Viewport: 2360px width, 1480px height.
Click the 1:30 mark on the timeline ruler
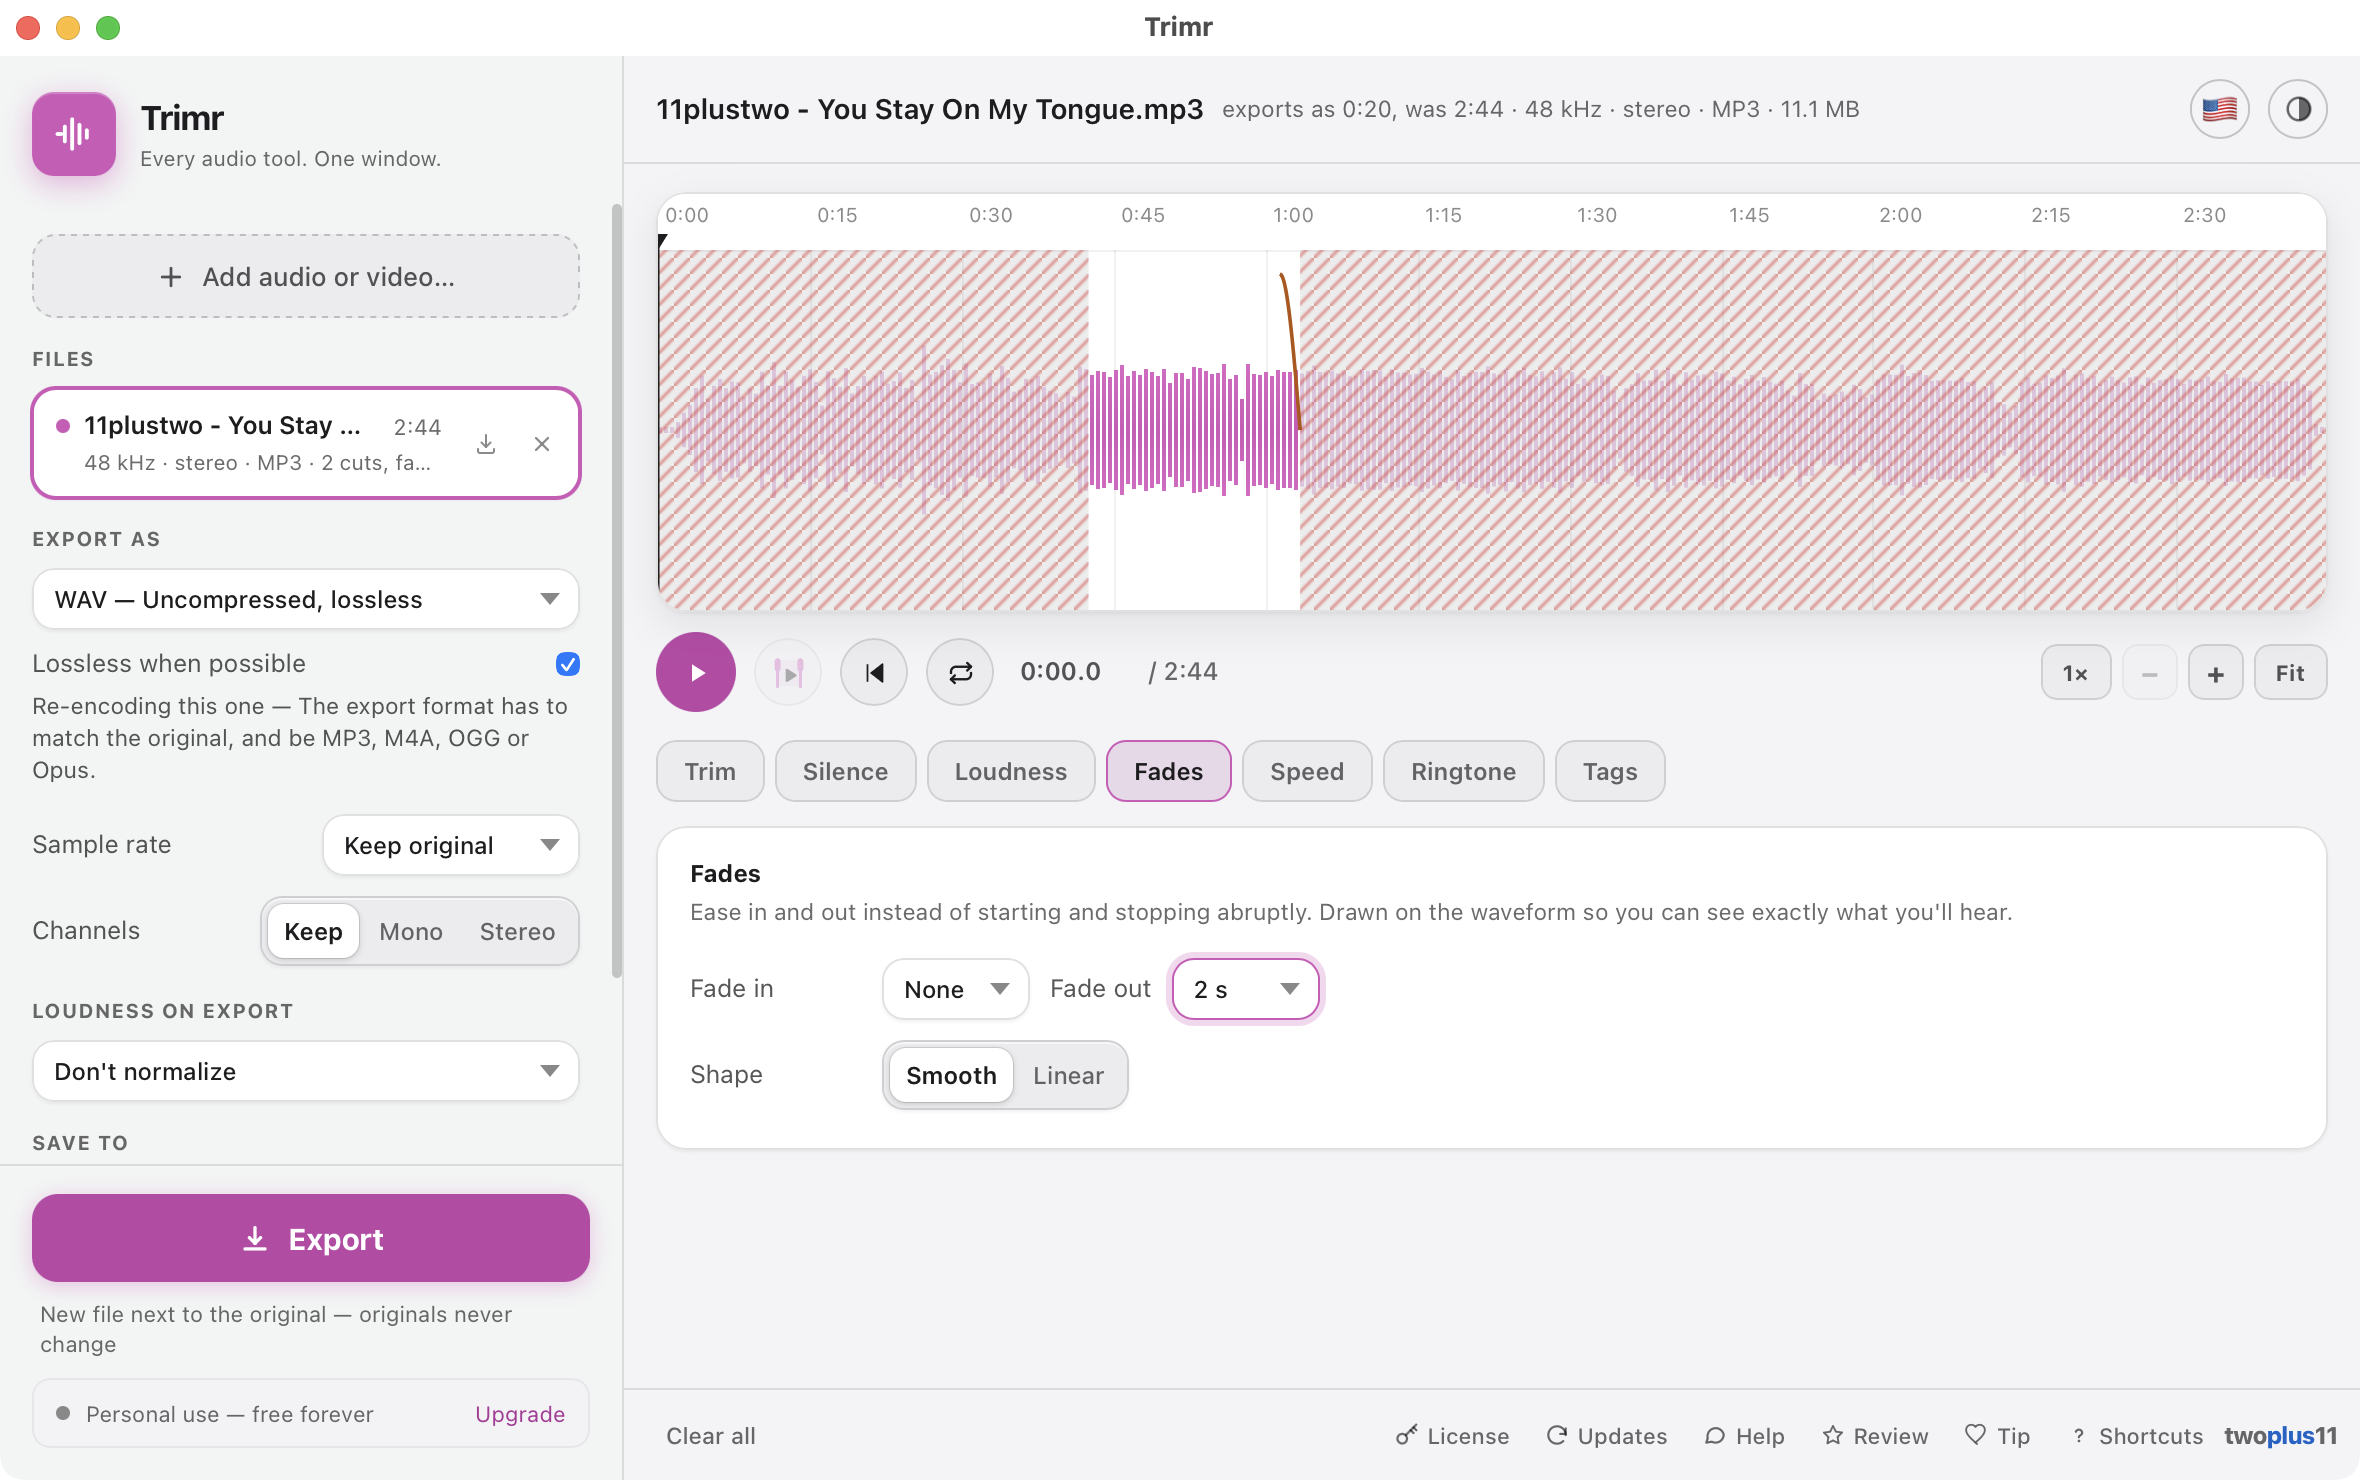(1597, 215)
